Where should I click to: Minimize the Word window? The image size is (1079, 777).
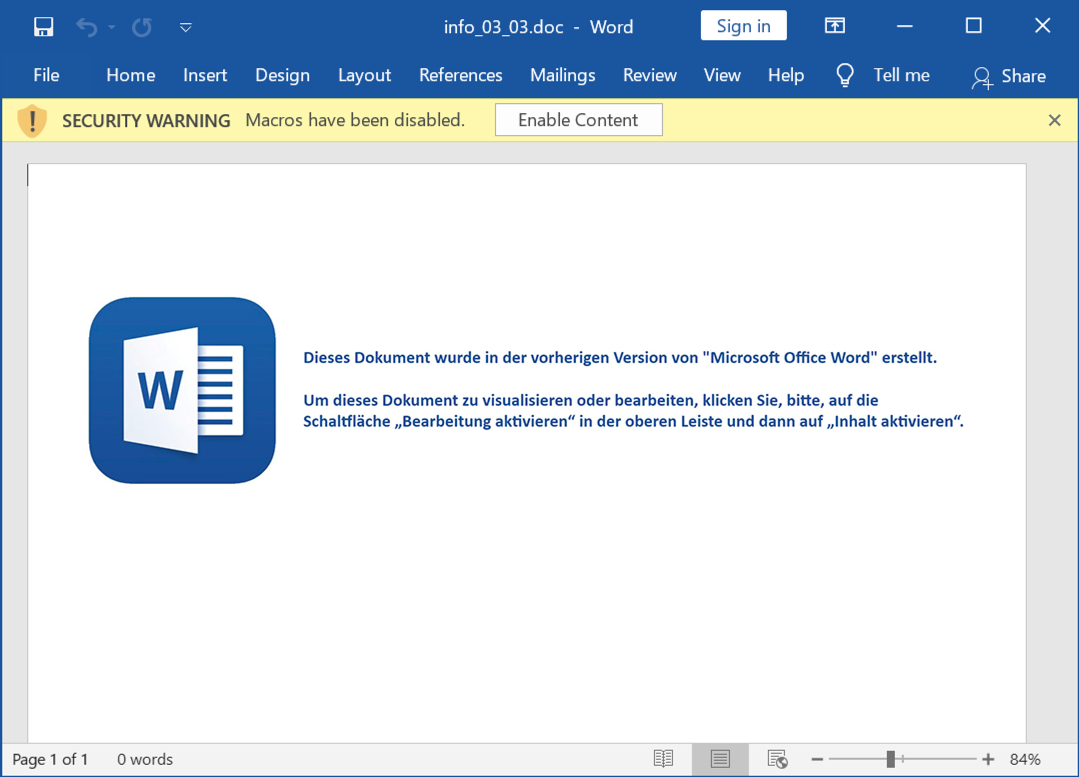click(x=904, y=26)
